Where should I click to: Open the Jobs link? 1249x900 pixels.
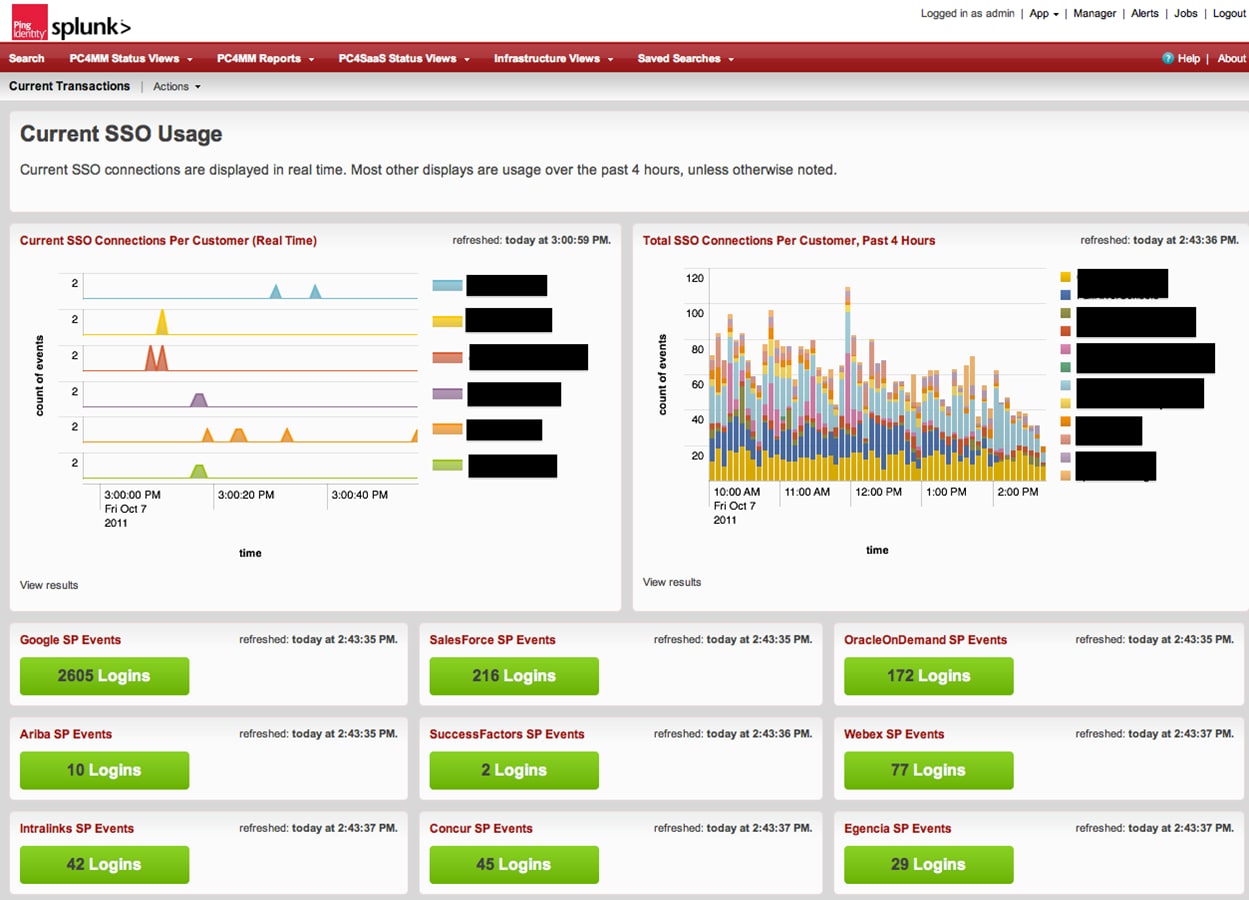point(1186,14)
